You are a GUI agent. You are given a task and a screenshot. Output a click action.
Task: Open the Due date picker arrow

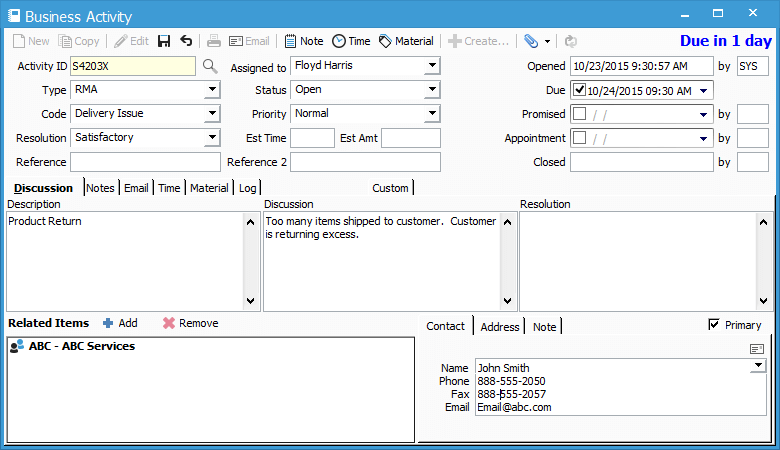[703, 90]
